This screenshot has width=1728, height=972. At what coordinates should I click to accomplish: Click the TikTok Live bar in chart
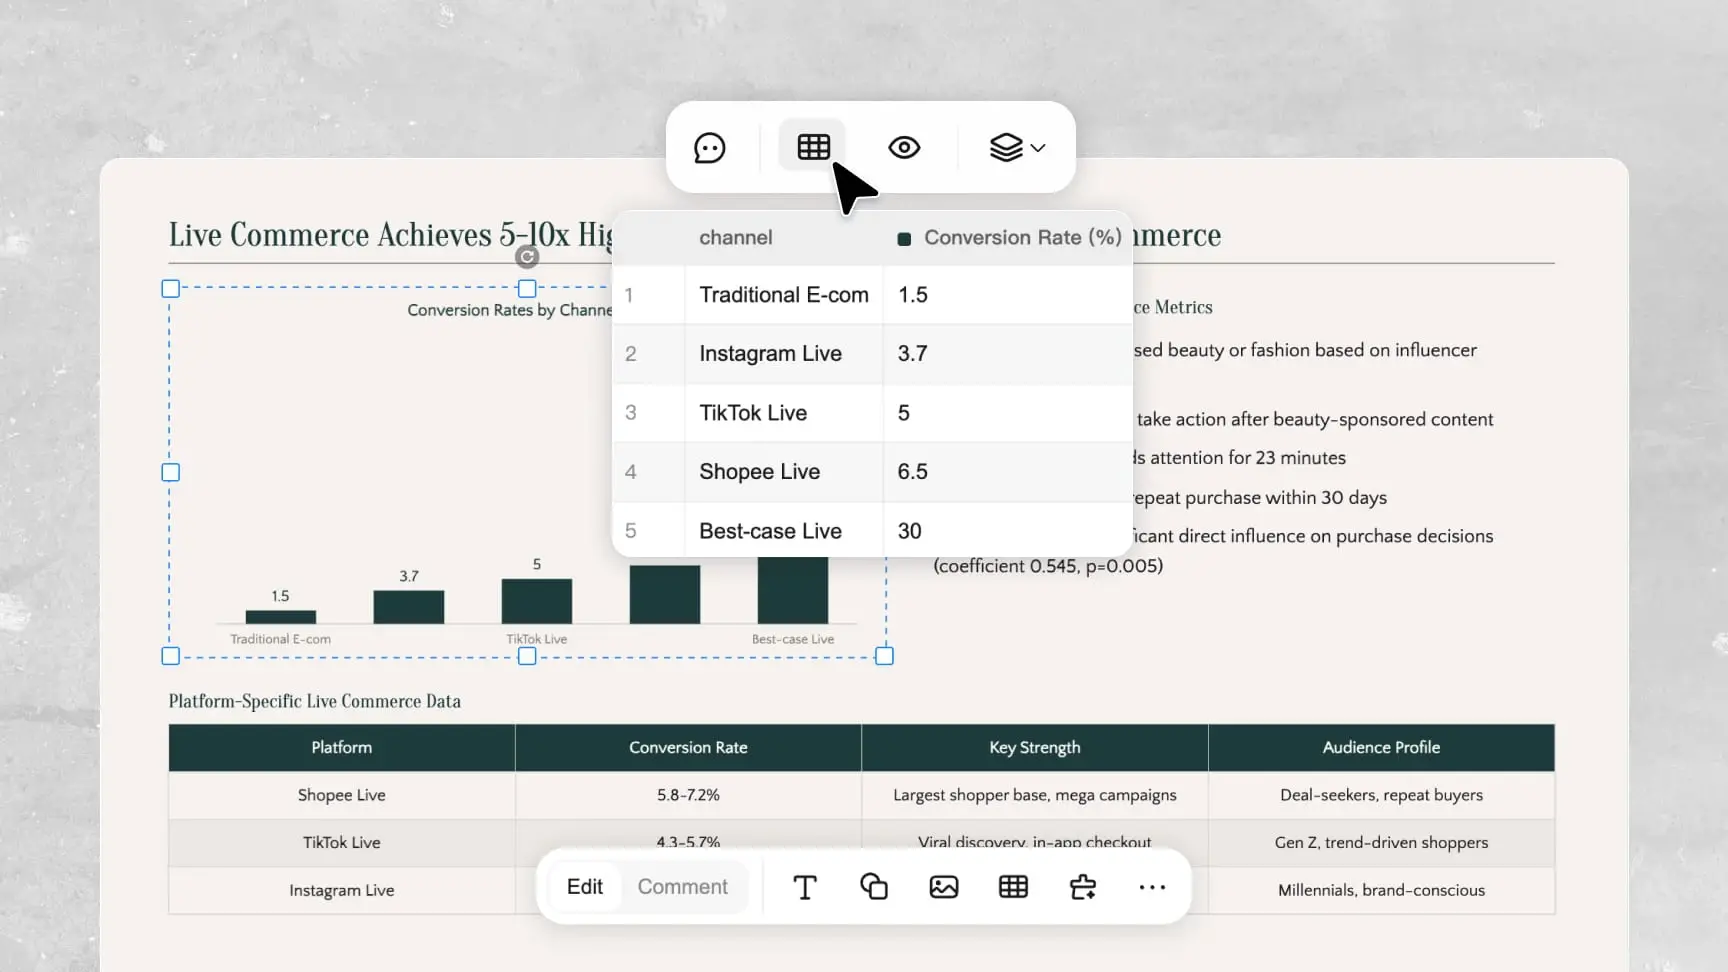(537, 601)
